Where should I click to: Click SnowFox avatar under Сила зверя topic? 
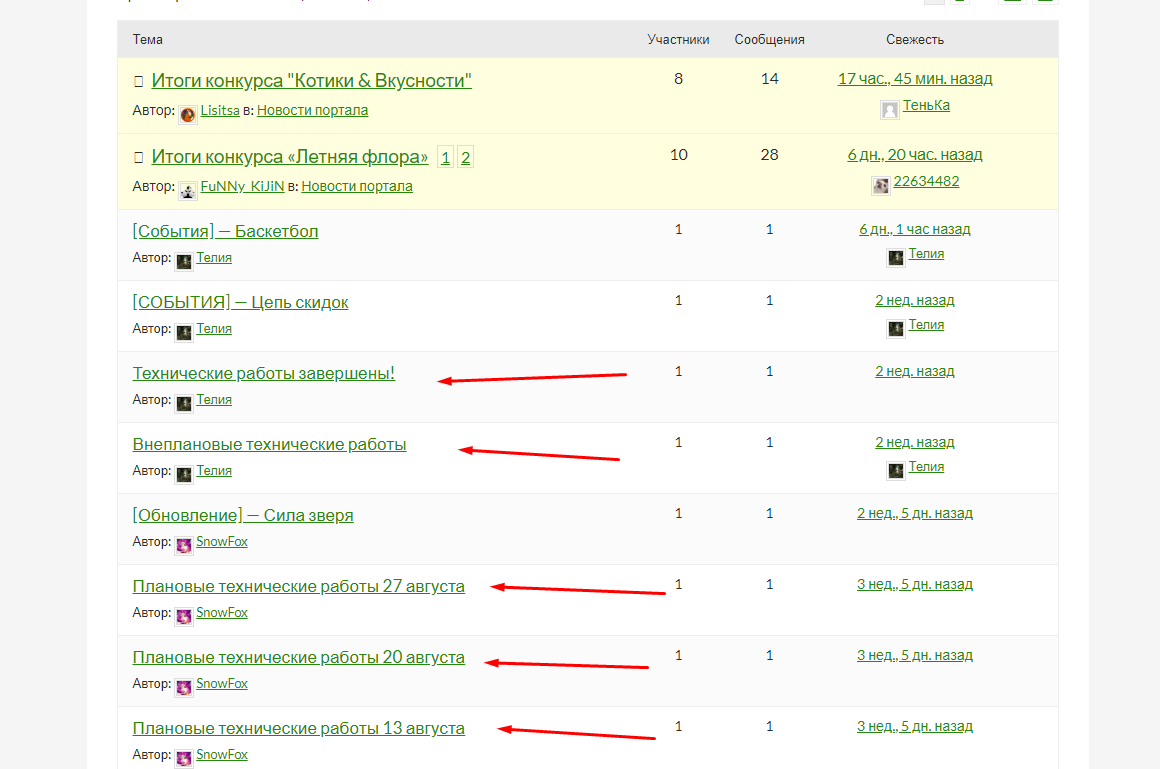coord(184,544)
